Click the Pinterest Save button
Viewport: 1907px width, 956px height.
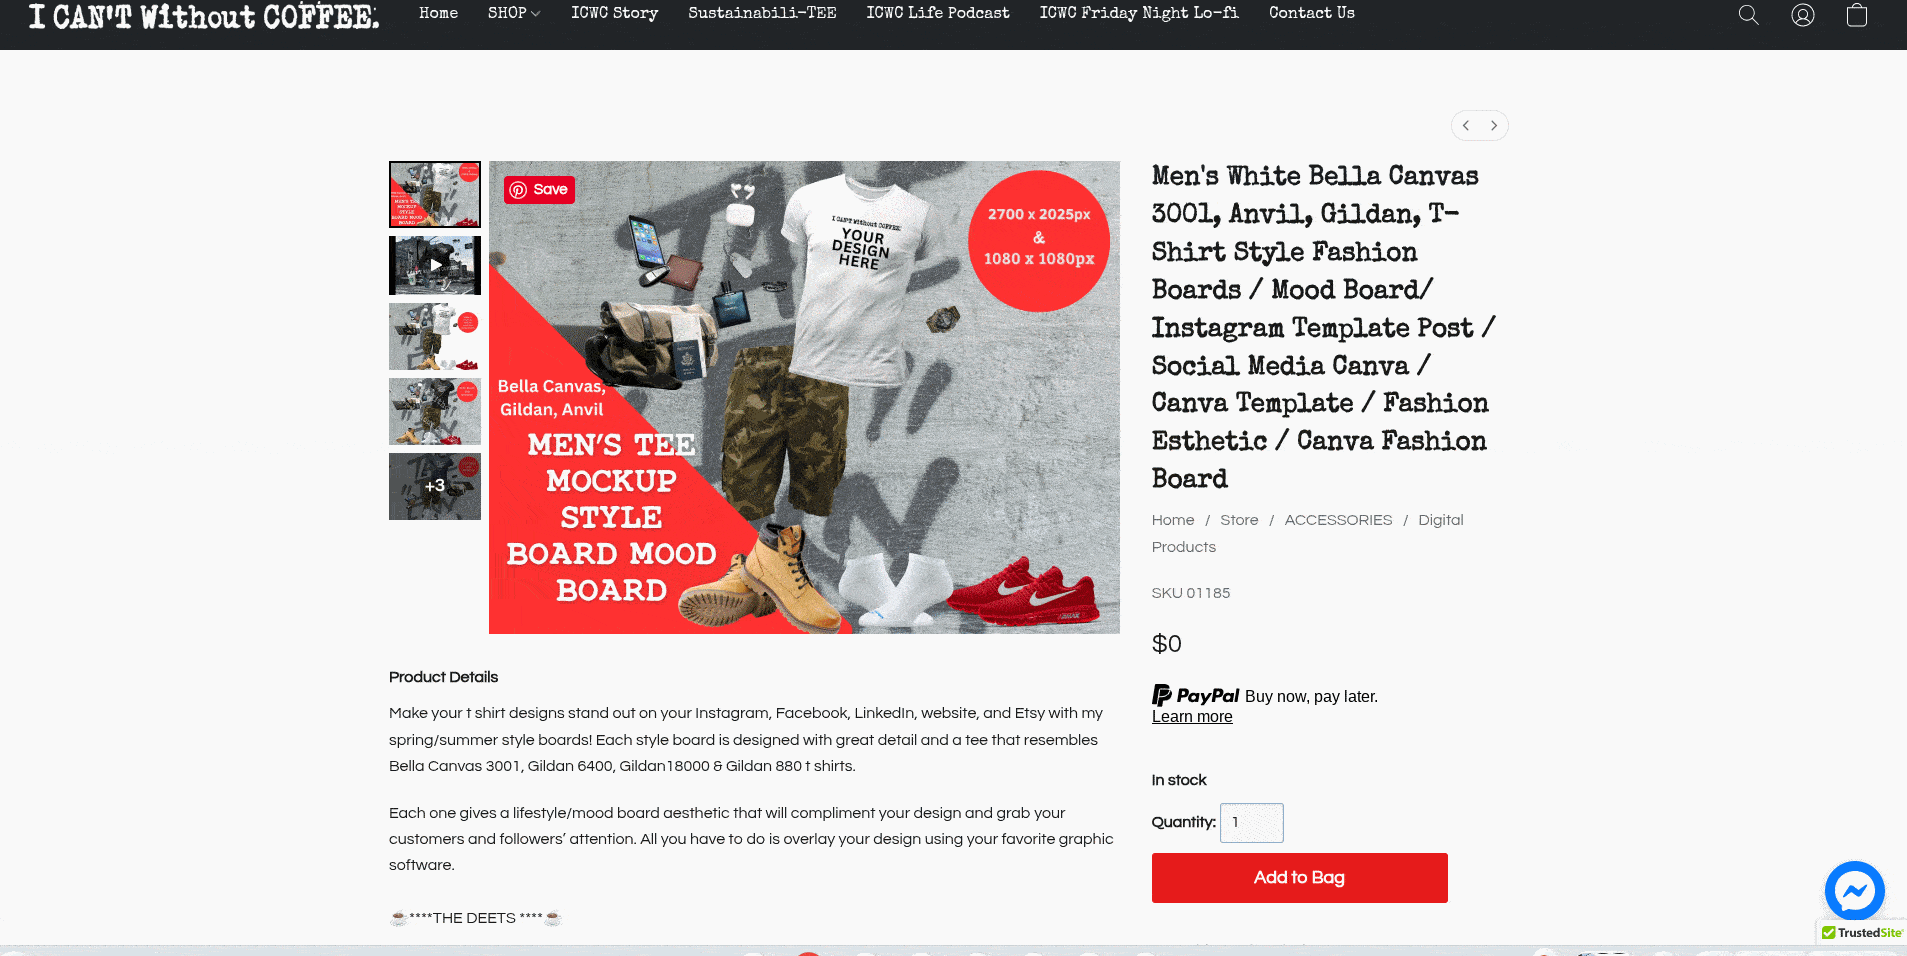[x=539, y=190]
